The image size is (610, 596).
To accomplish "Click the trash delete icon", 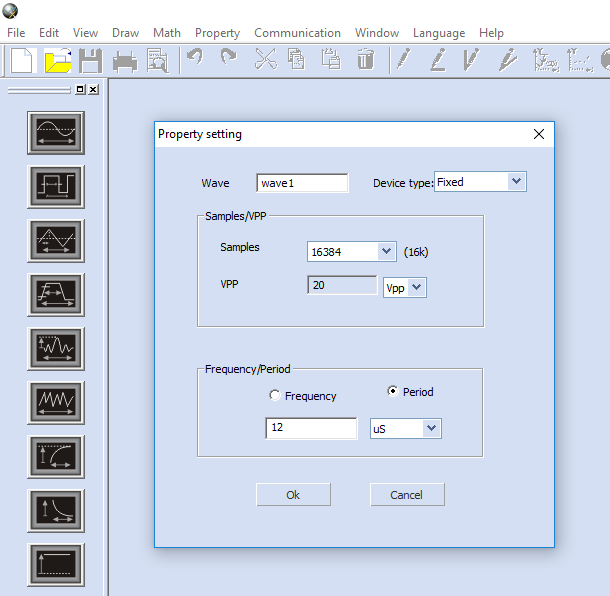I will point(366,60).
